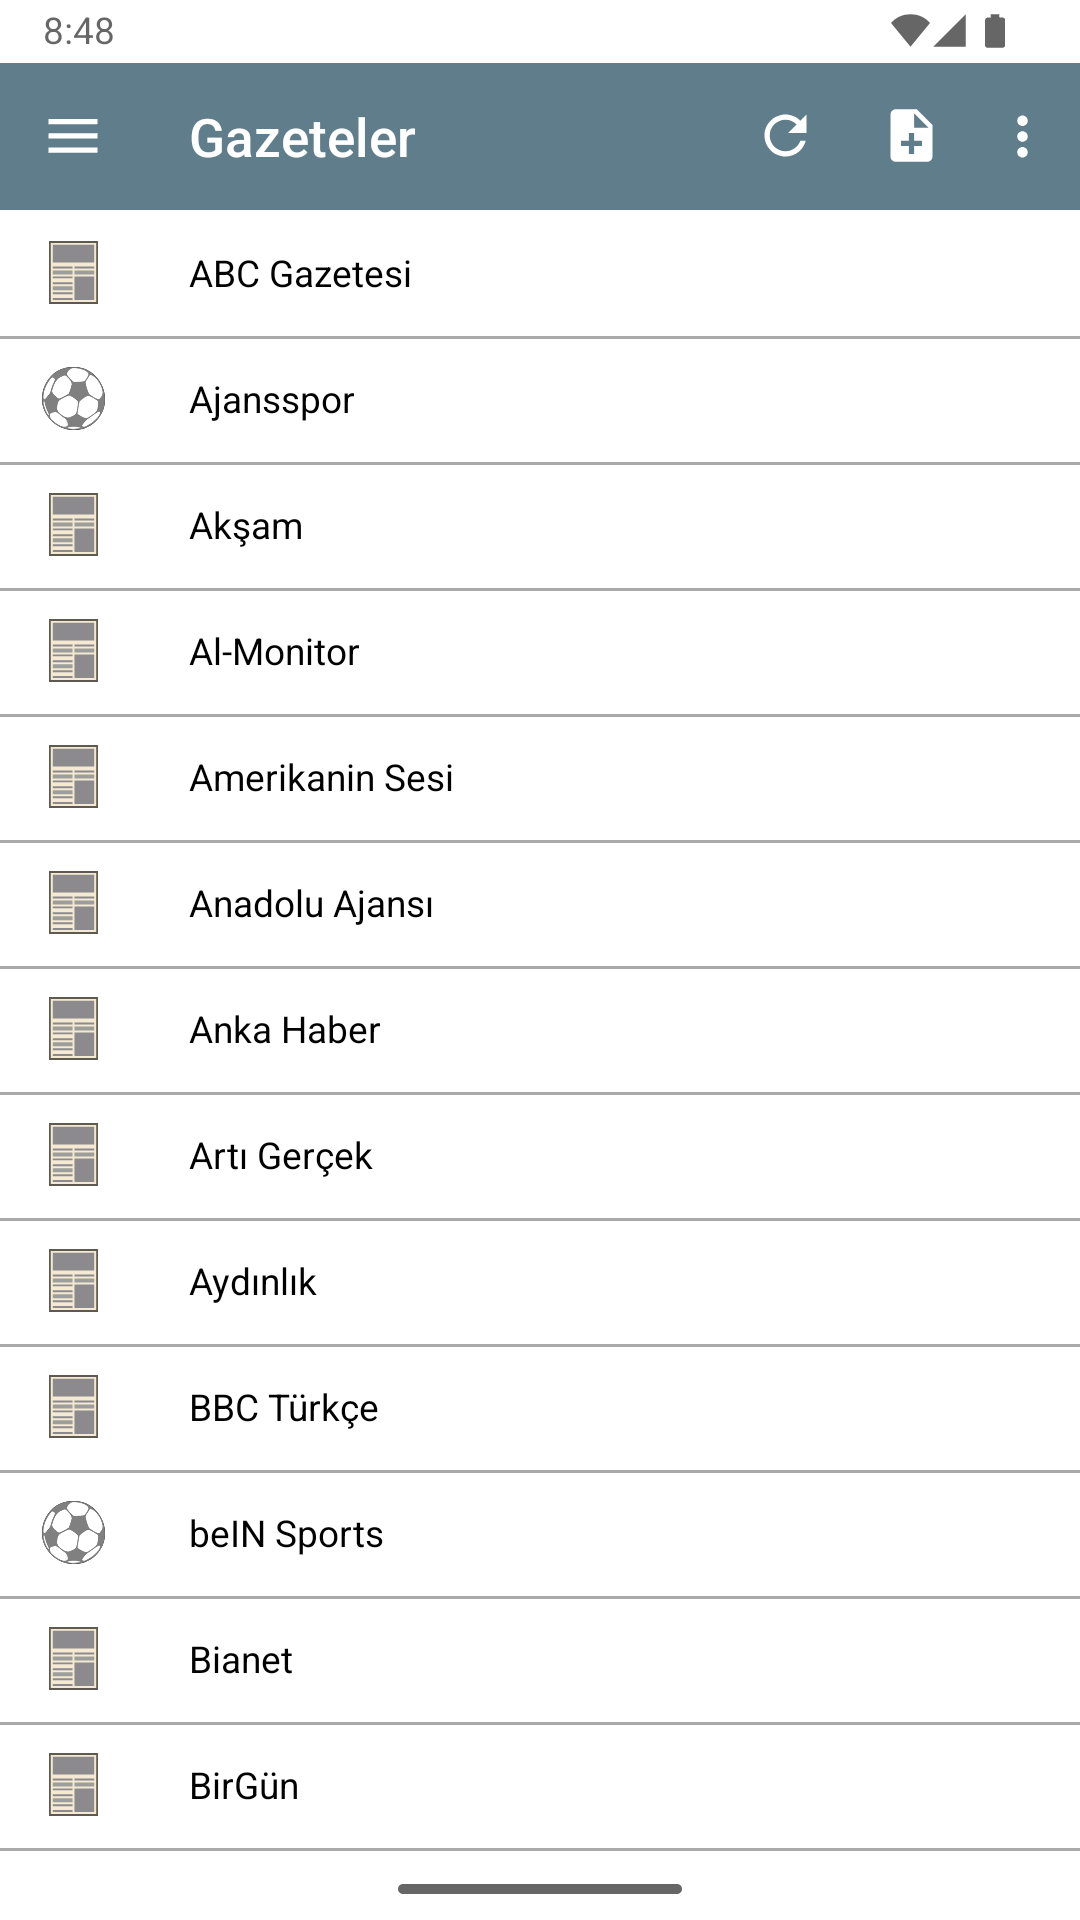This screenshot has width=1080, height=1920.
Task: Select Anka Haber in the list
Action: tap(285, 1030)
